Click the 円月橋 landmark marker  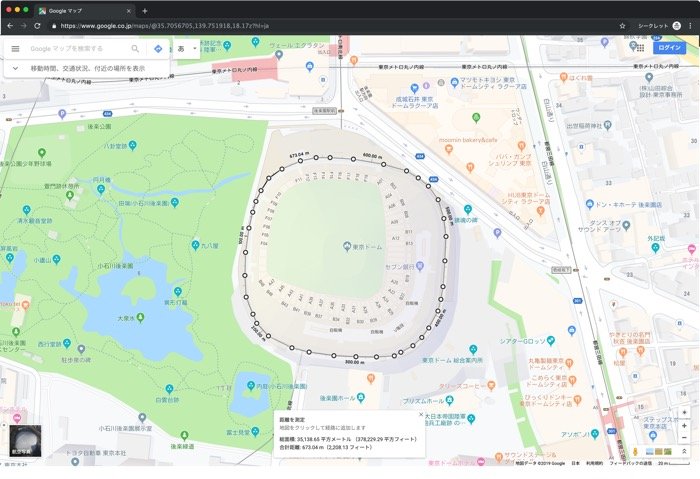(x=101, y=189)
